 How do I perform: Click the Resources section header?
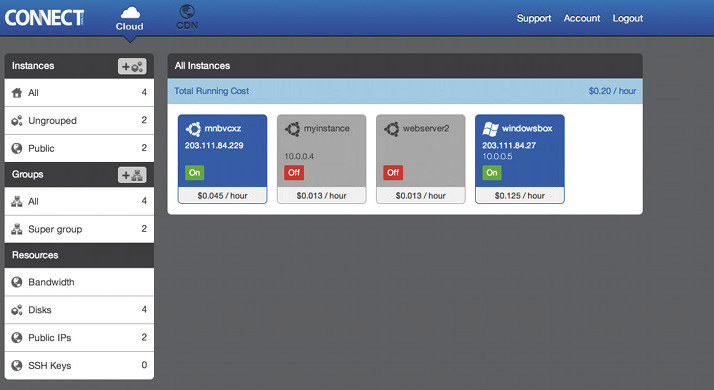point(79,255)
